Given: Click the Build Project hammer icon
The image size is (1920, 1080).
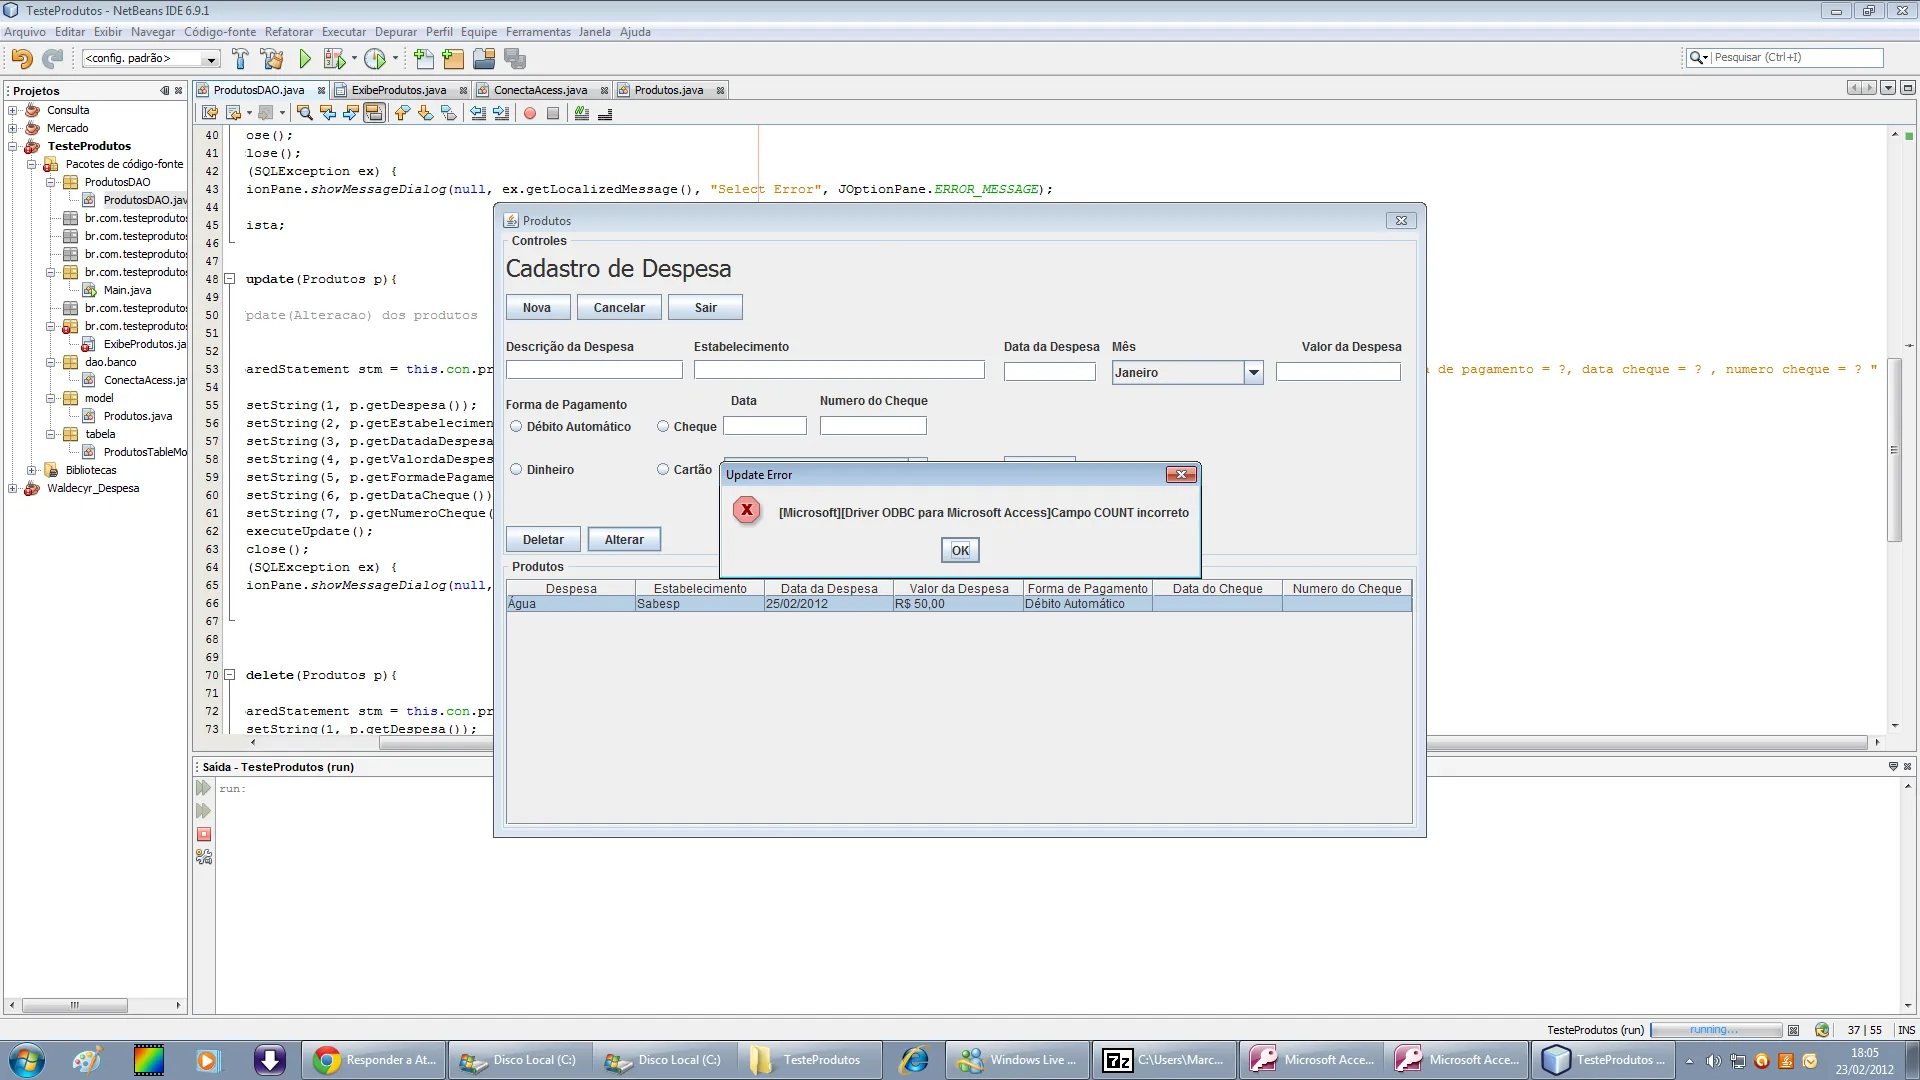Looking at the screenshot, I should tap(240, 58).
